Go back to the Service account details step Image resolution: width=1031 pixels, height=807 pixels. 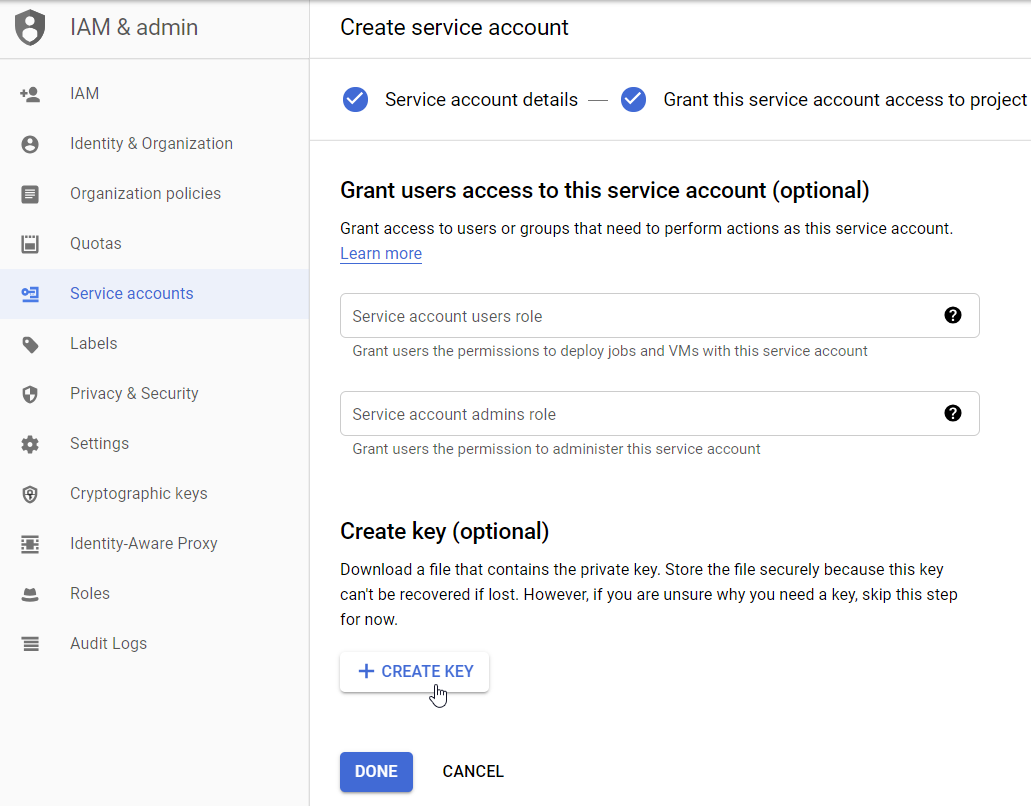pyautogui.click(x=481, y=99)
